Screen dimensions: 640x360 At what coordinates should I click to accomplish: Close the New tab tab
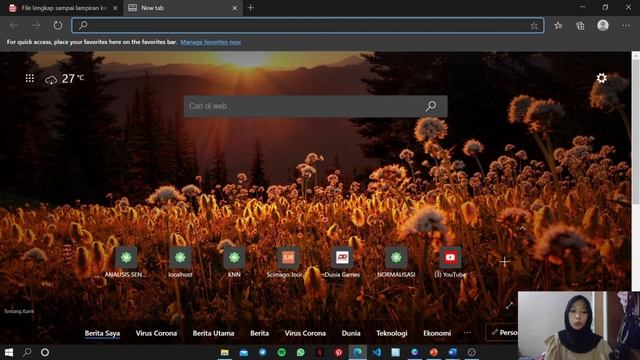(x=235, y=8)
